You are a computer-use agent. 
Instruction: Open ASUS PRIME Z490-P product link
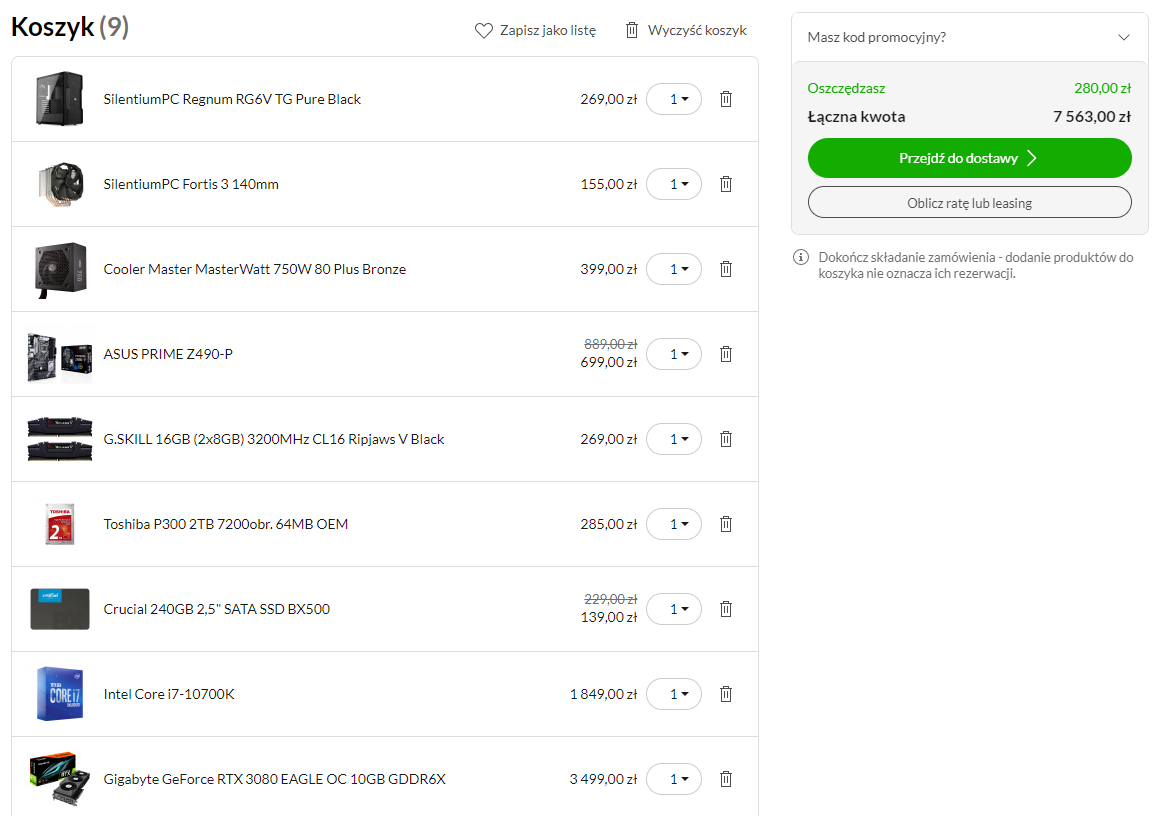tap(168, 354)
